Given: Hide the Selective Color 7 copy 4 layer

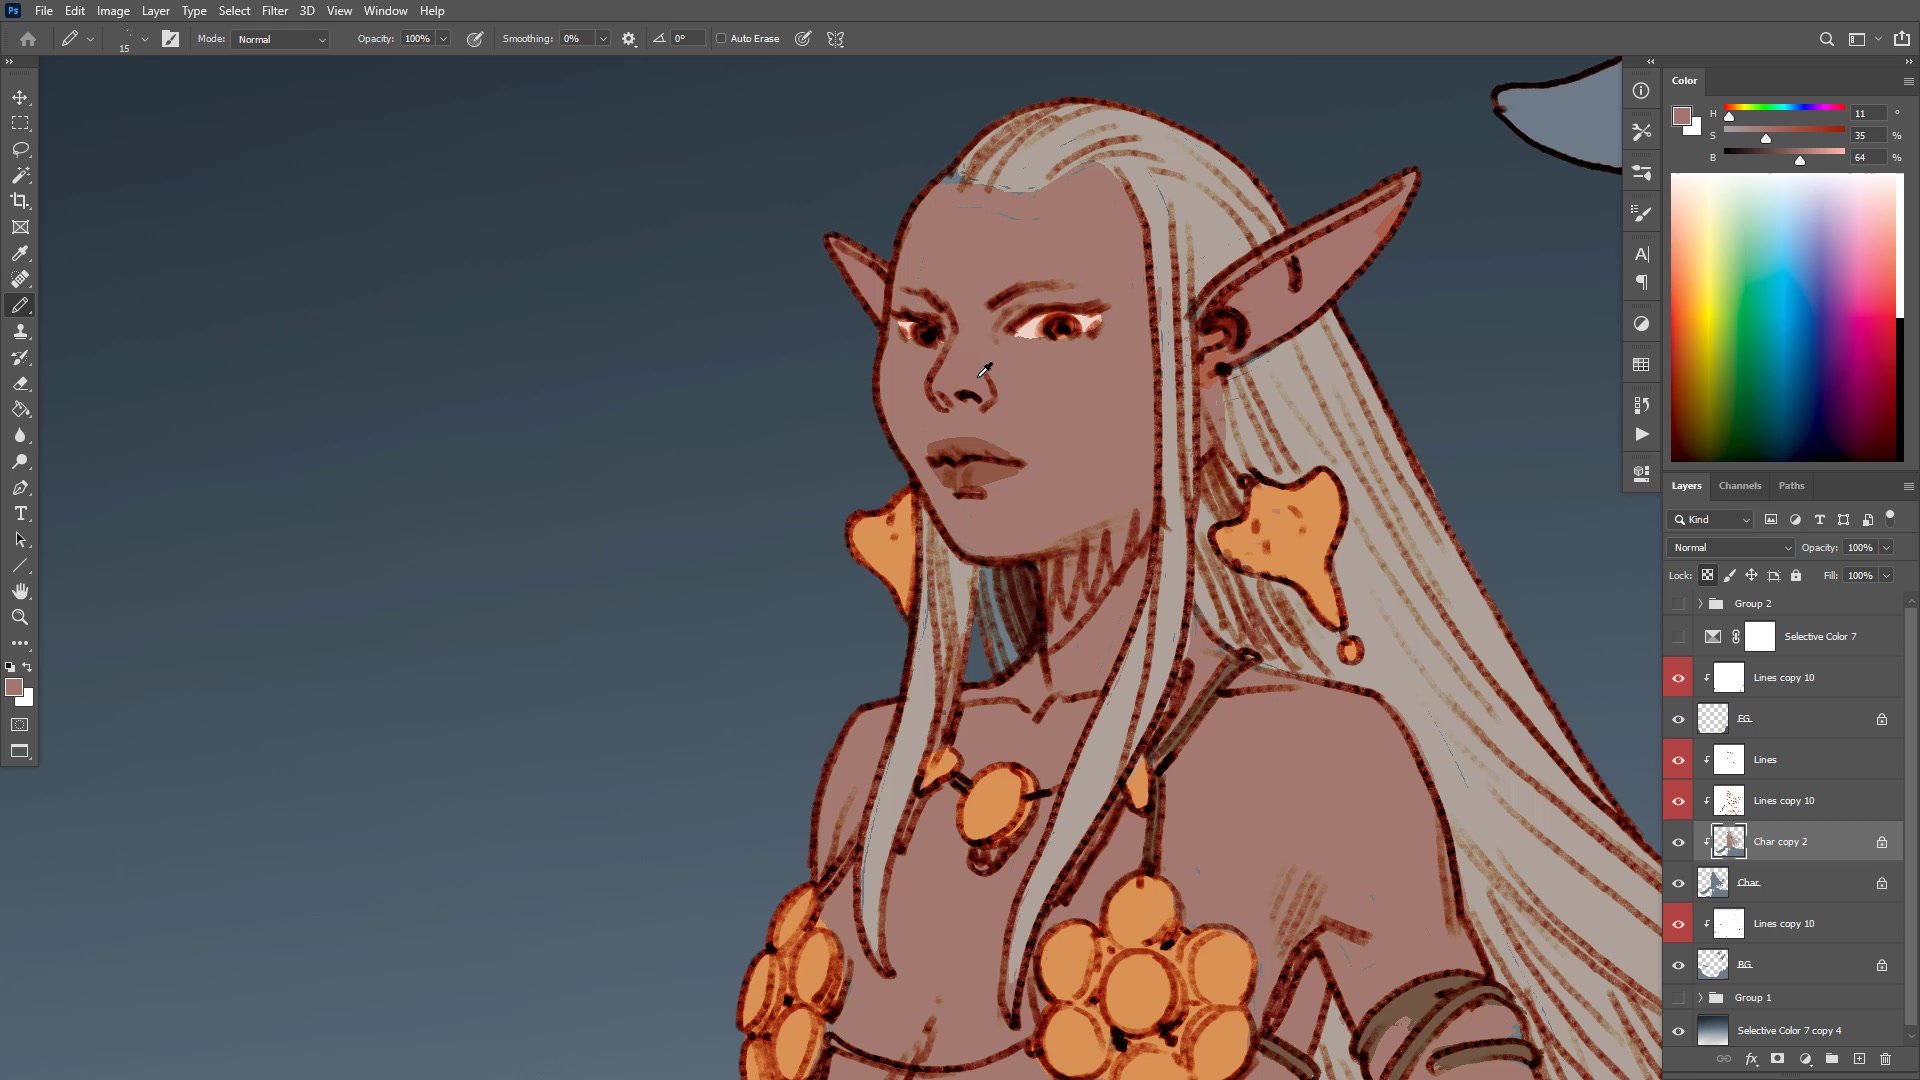Looking at the screenshot, I should (1678, 1031).
